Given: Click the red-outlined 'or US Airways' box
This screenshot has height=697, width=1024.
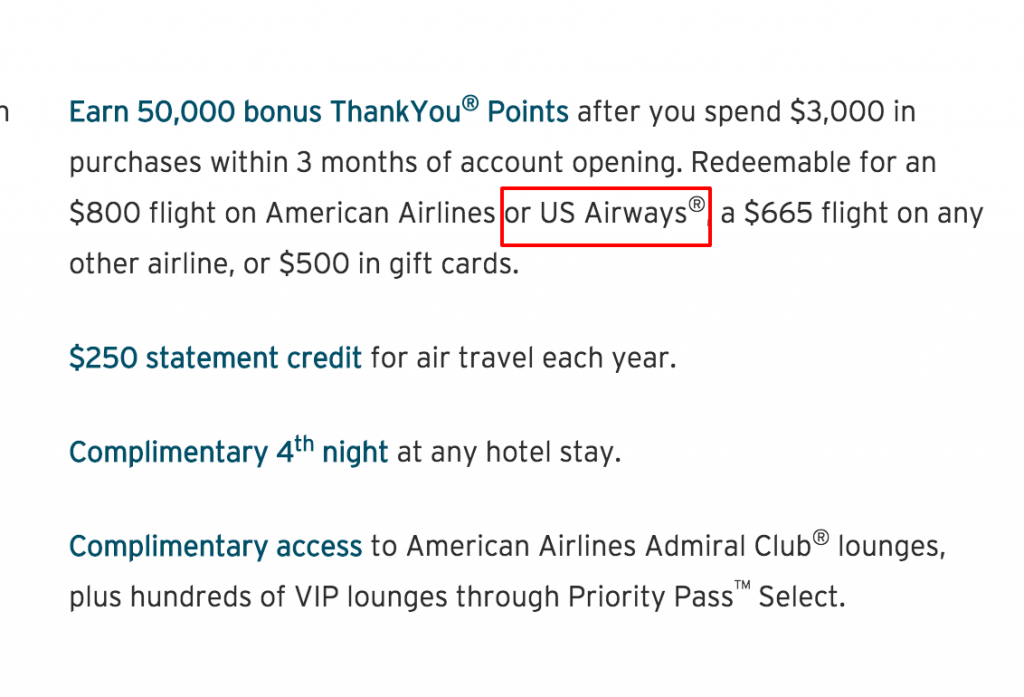Looking at the screenshot, I should click(605, 216).
